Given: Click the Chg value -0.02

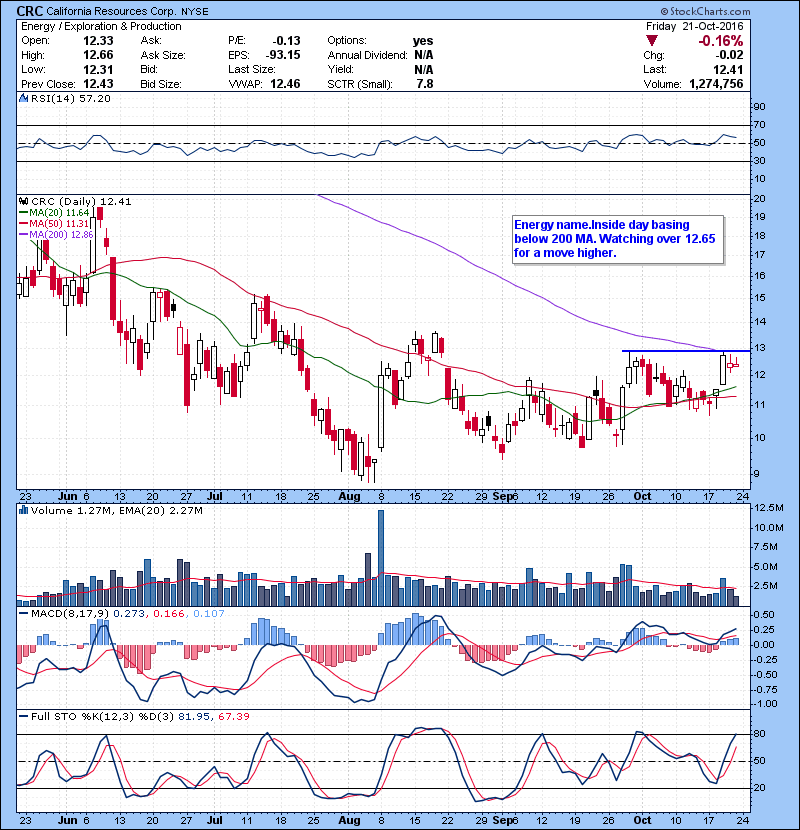Looking at the screenshot, I should [x=729, y=55].
